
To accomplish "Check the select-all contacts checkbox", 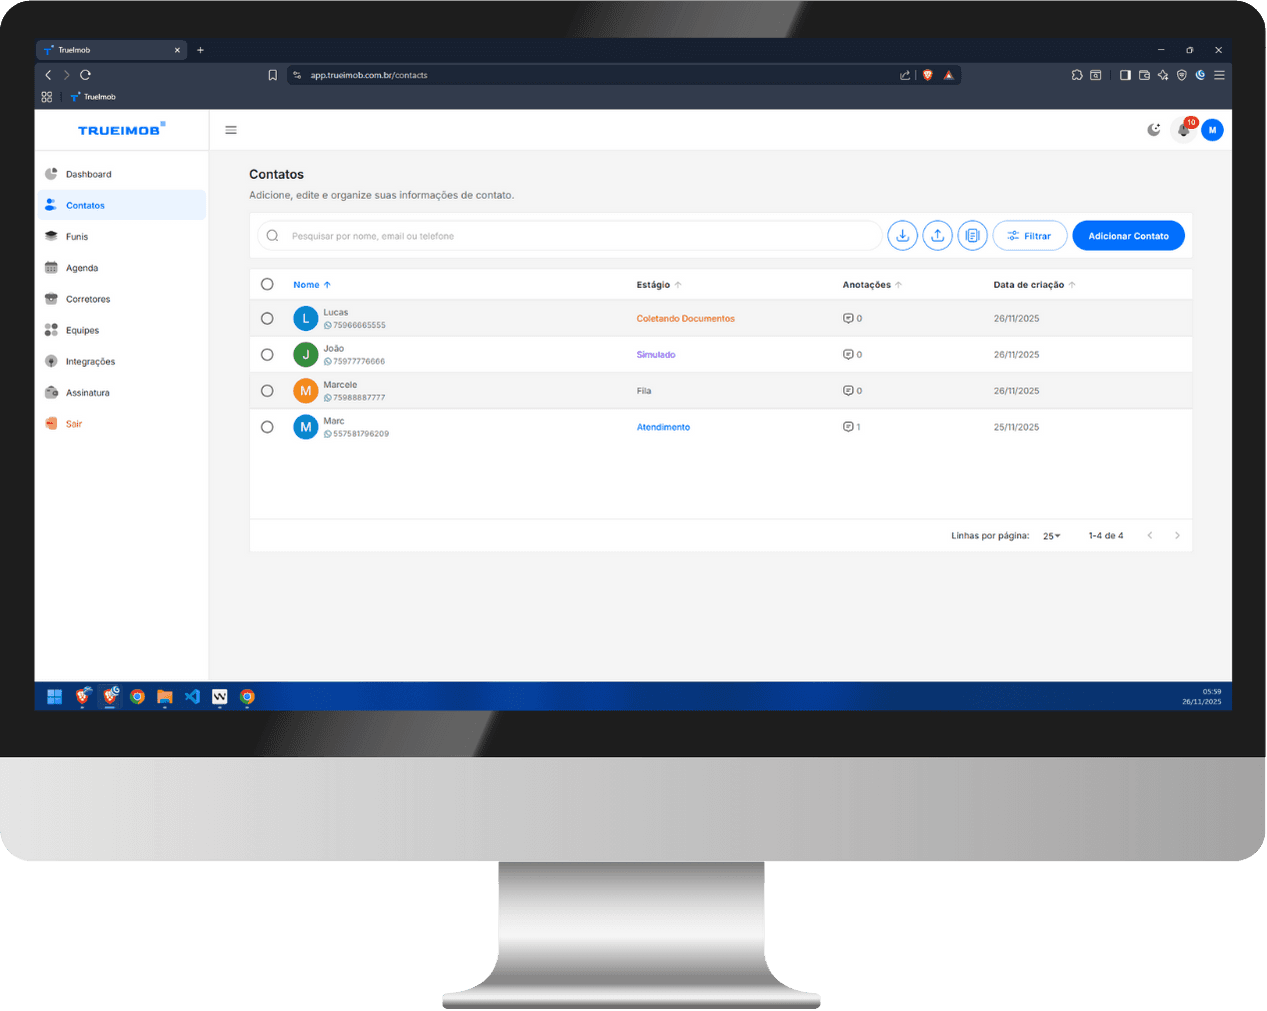I will (x=267, y=284).
